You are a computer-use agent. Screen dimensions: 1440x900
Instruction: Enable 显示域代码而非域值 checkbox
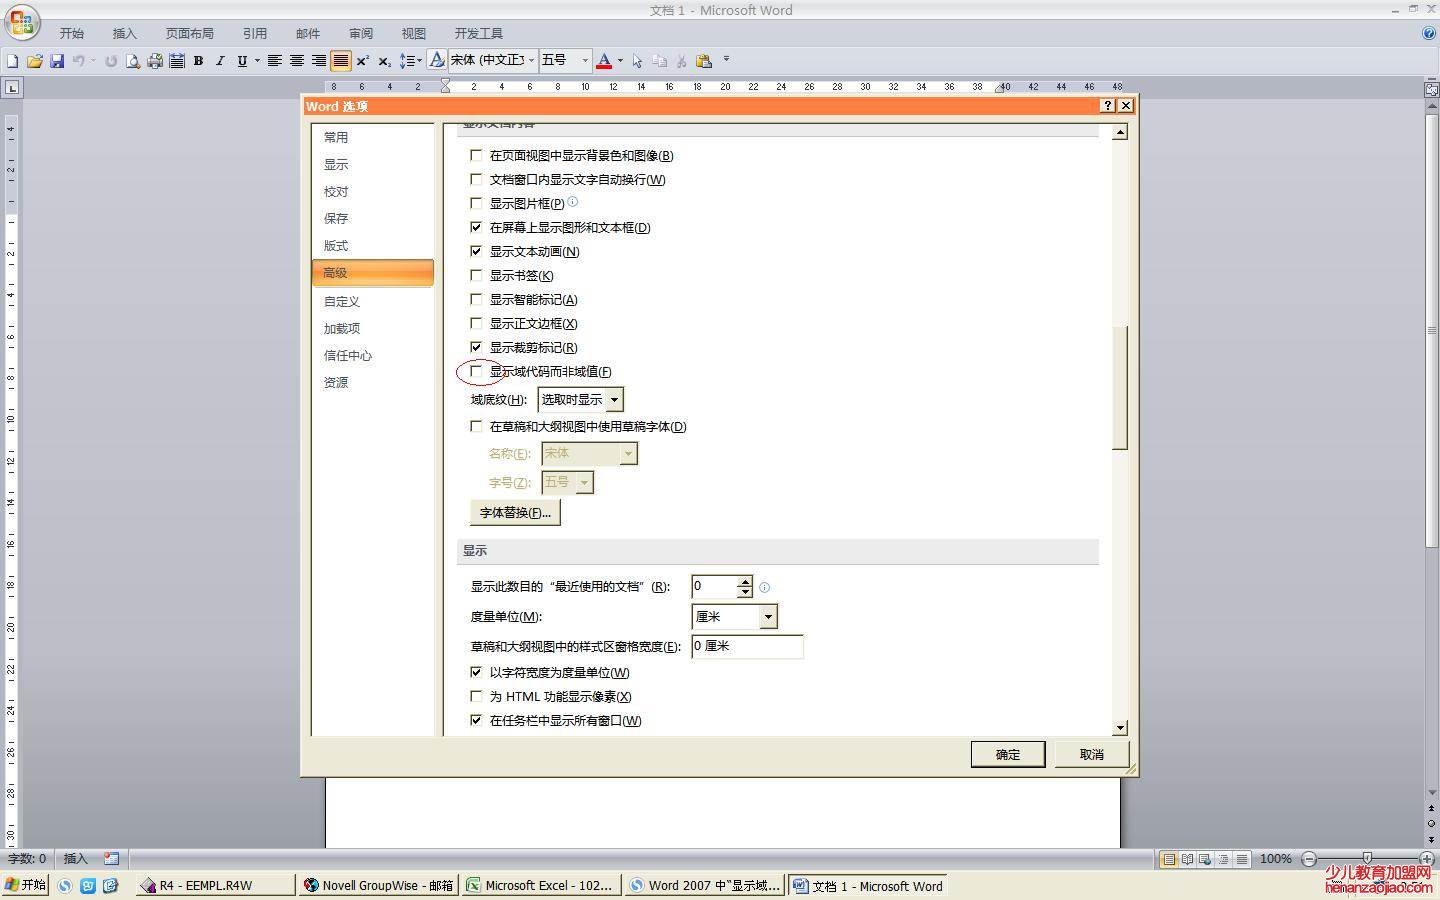click(x=476, y=371)
